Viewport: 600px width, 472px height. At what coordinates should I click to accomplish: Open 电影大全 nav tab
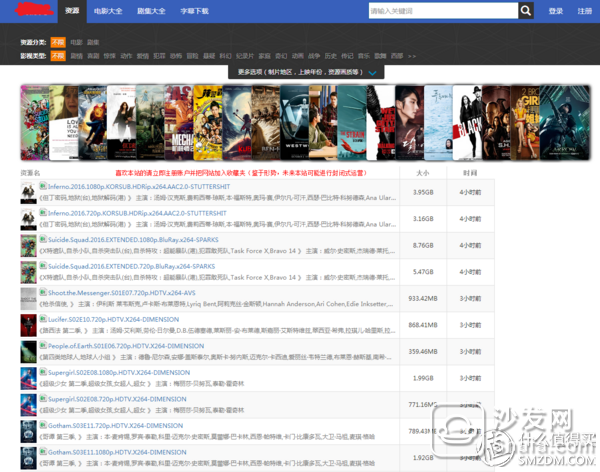[x=108, y=11]
